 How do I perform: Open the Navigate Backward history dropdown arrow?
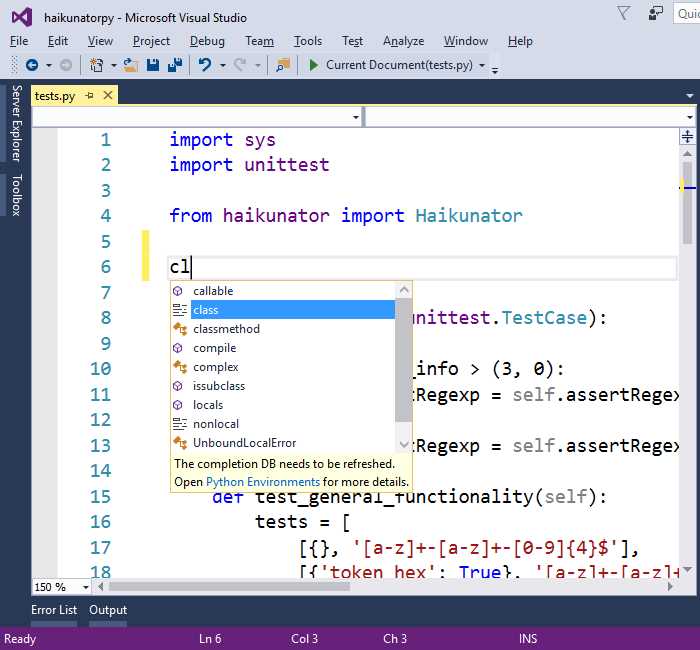click(49, 66)
